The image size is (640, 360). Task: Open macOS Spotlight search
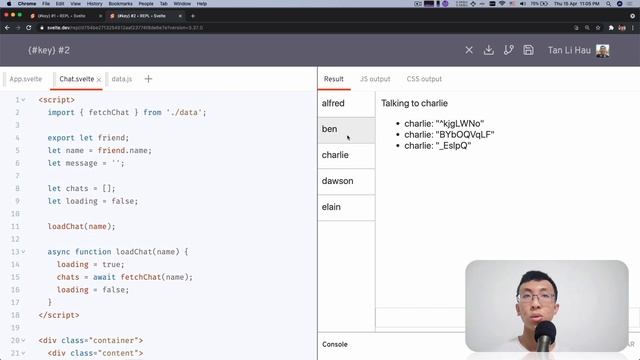pos(609,4)
